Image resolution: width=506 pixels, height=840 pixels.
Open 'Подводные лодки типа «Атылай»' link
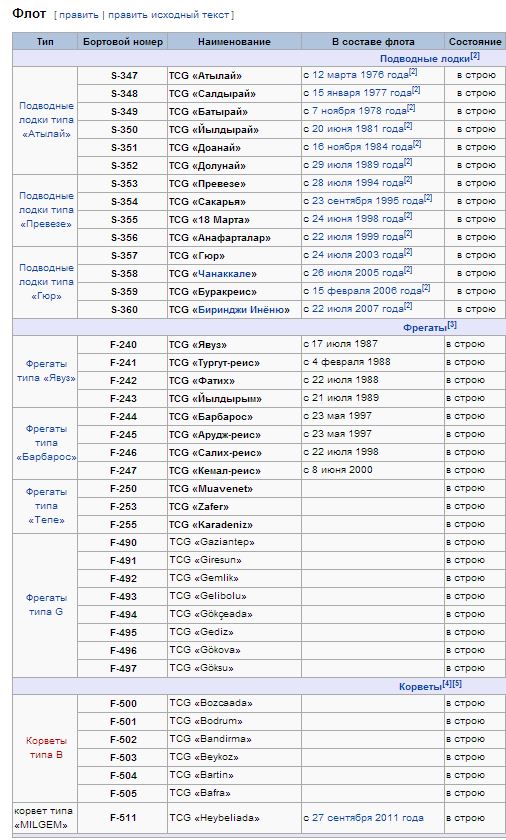(x=46, y=120)
